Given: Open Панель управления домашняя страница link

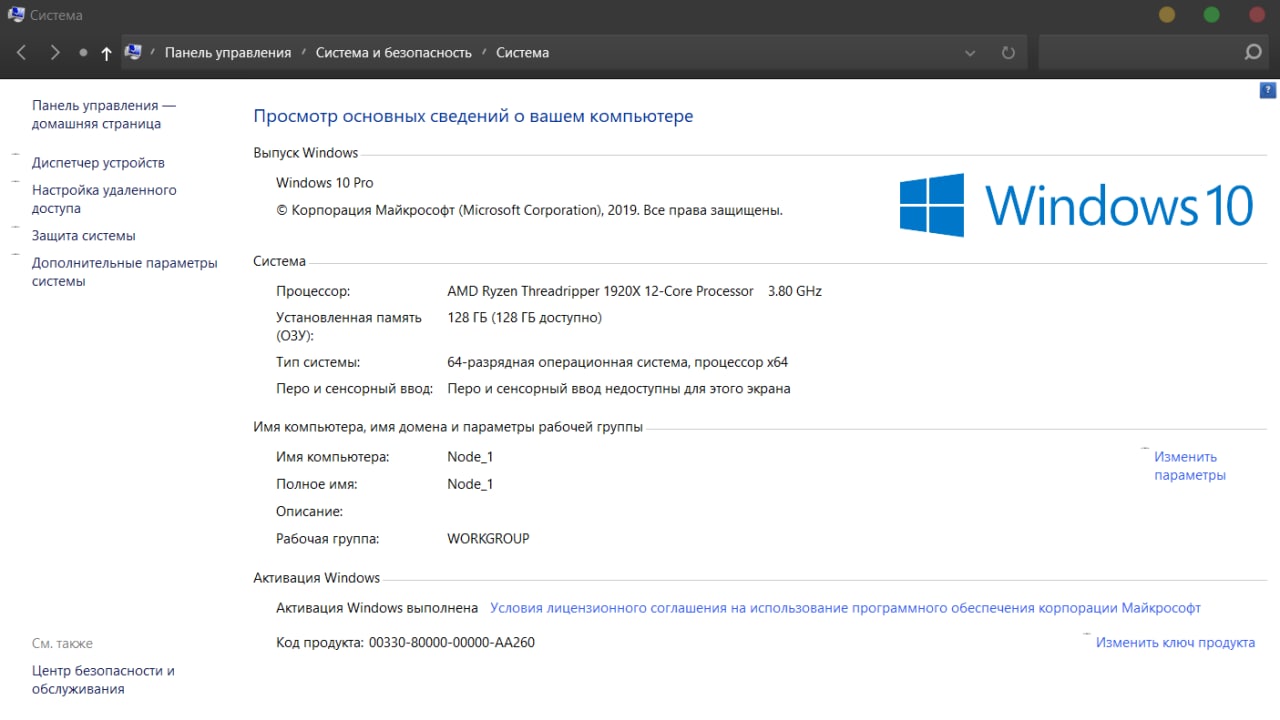Looking at the screenshot, I should pos(104,115).
